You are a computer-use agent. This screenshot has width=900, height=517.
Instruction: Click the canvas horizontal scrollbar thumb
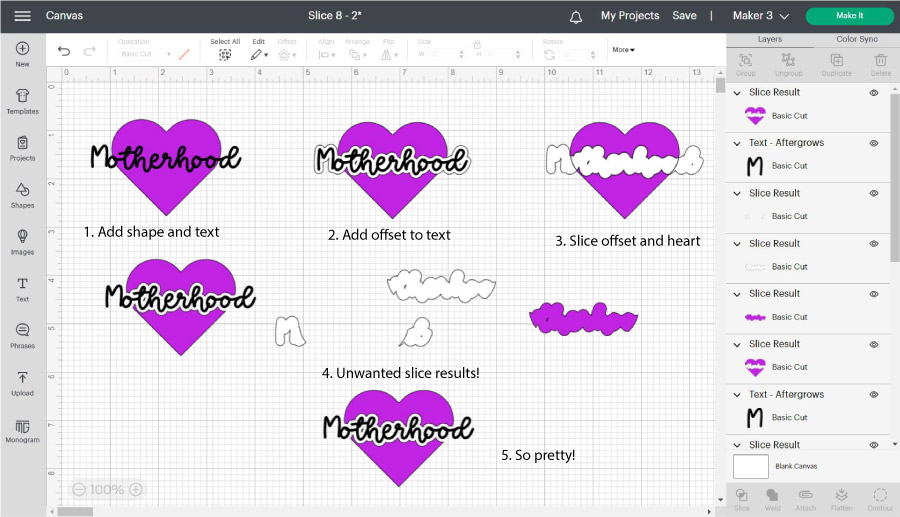tap(75, 511)
